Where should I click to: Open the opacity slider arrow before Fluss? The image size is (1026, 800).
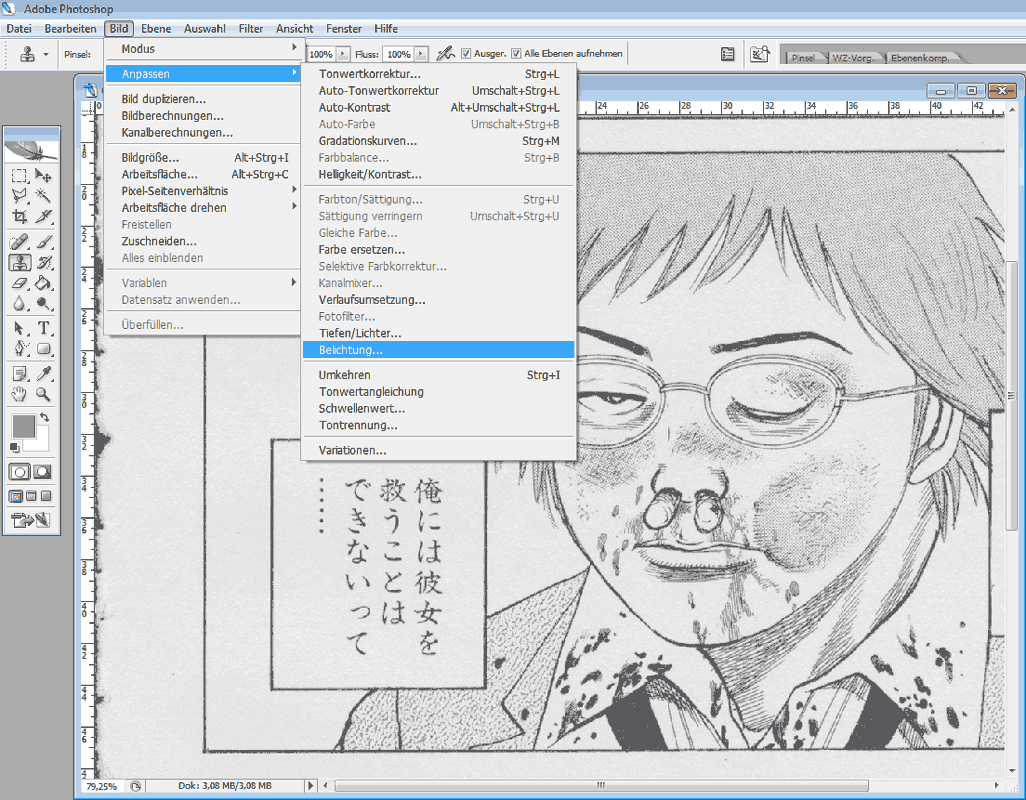[x=343, y=54]
